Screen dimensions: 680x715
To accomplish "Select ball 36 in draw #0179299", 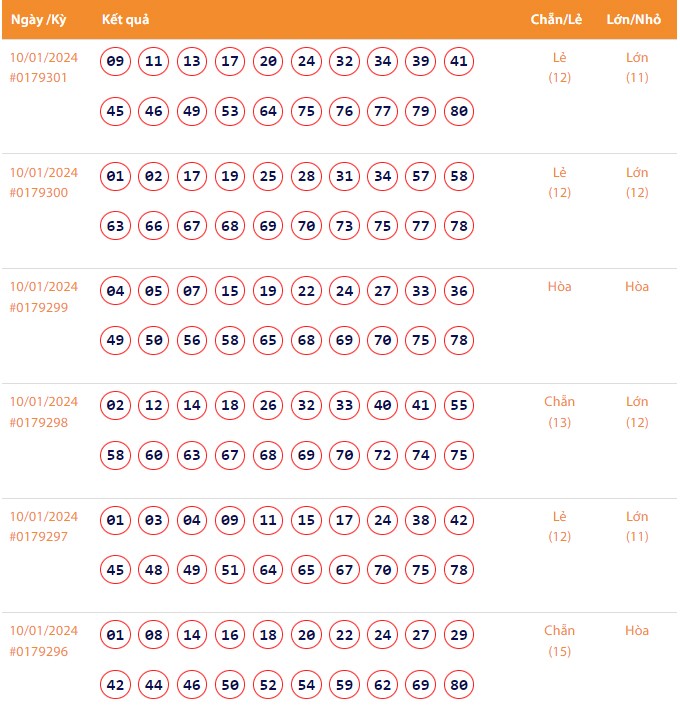I will click(459, 292).
